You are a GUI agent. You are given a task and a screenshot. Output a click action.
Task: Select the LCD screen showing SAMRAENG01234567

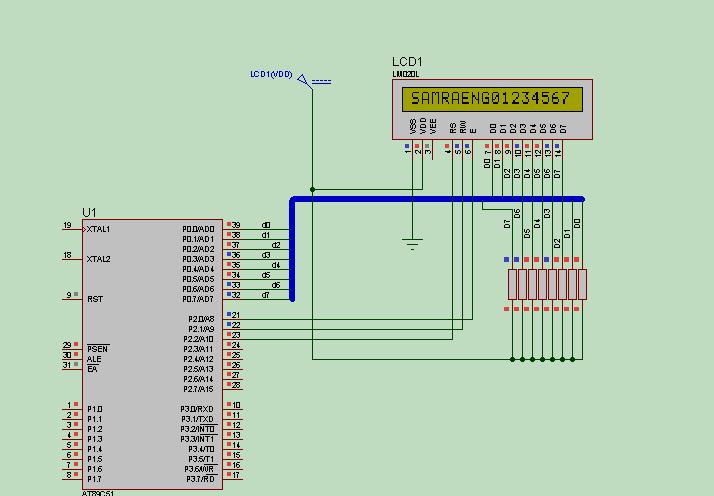492,99
